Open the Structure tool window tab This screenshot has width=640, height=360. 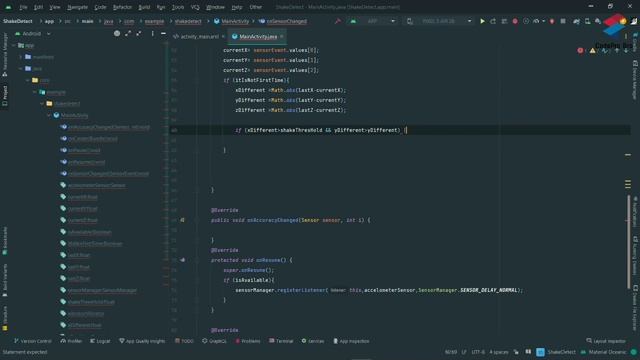click(5, 319)
